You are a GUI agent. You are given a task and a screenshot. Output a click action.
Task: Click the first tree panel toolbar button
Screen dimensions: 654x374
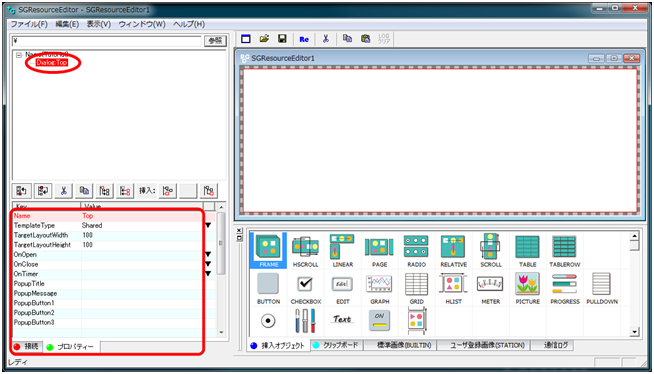(22, 191)
